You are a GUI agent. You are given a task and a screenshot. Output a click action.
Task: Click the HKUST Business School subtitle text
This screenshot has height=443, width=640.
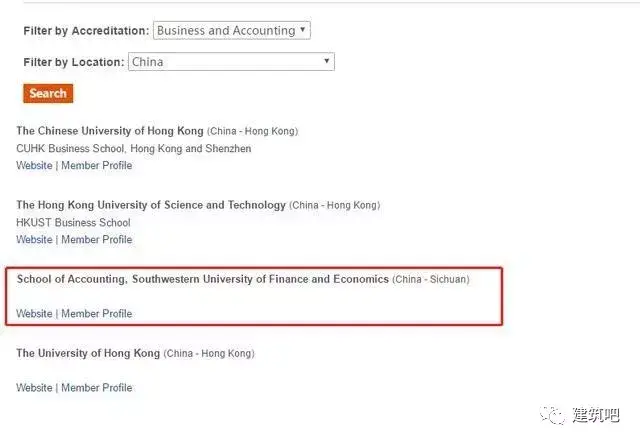73,223
